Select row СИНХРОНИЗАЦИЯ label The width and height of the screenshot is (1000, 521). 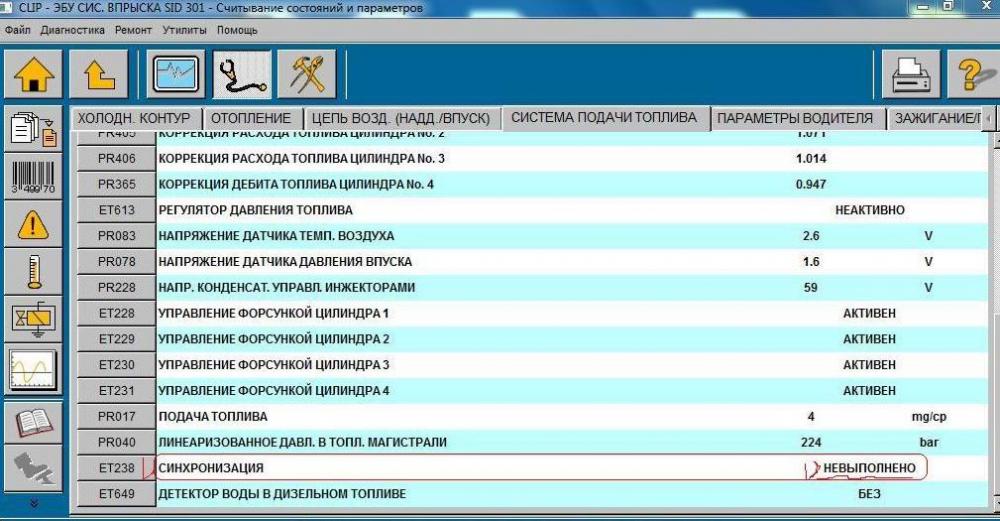211,468
